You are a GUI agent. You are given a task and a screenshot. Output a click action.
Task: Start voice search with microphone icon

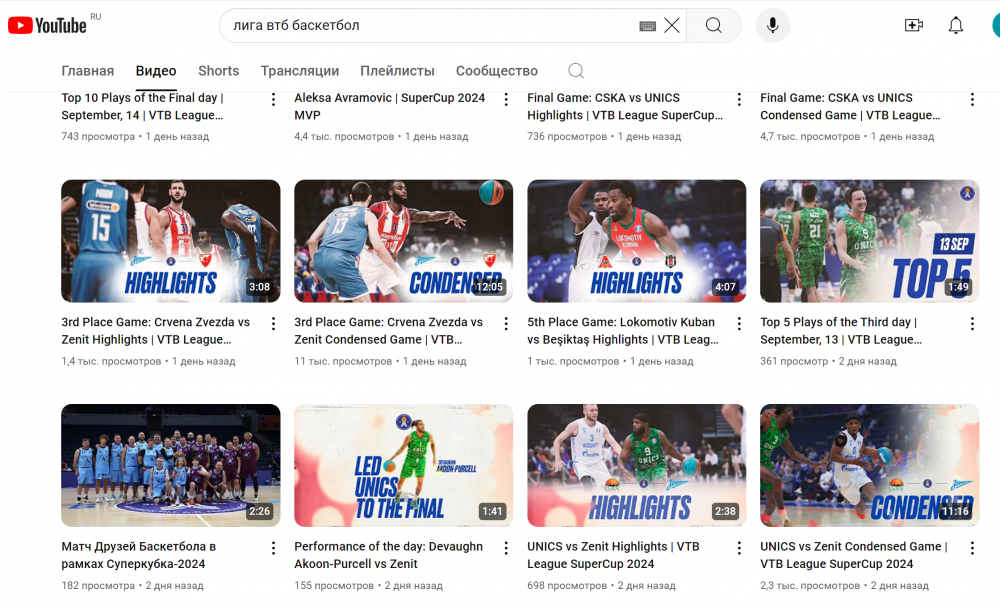point(772,26)
